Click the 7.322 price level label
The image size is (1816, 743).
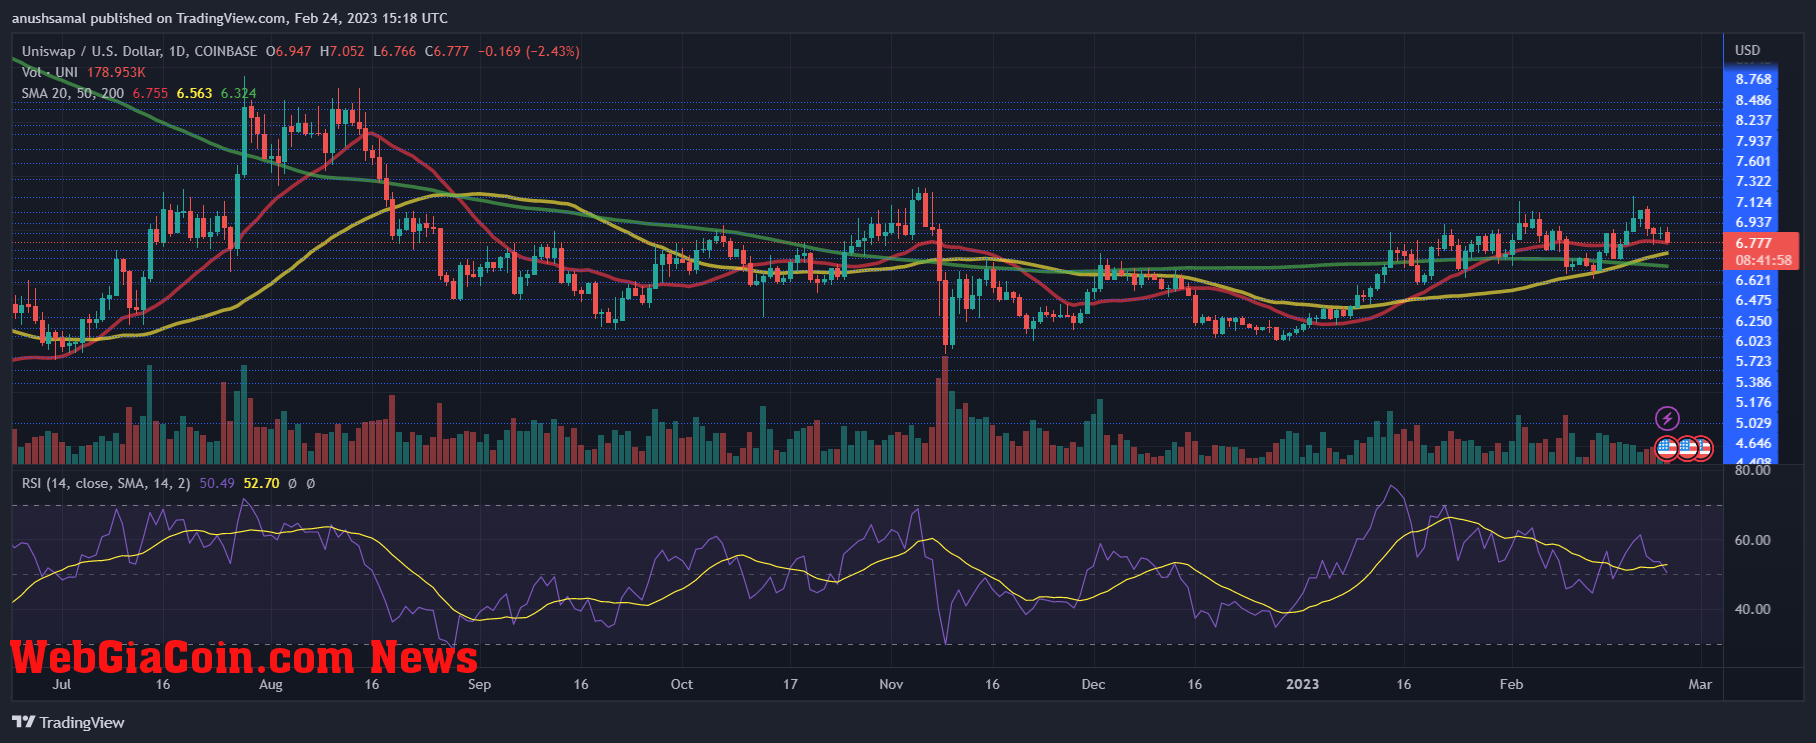coord(1753,181)
